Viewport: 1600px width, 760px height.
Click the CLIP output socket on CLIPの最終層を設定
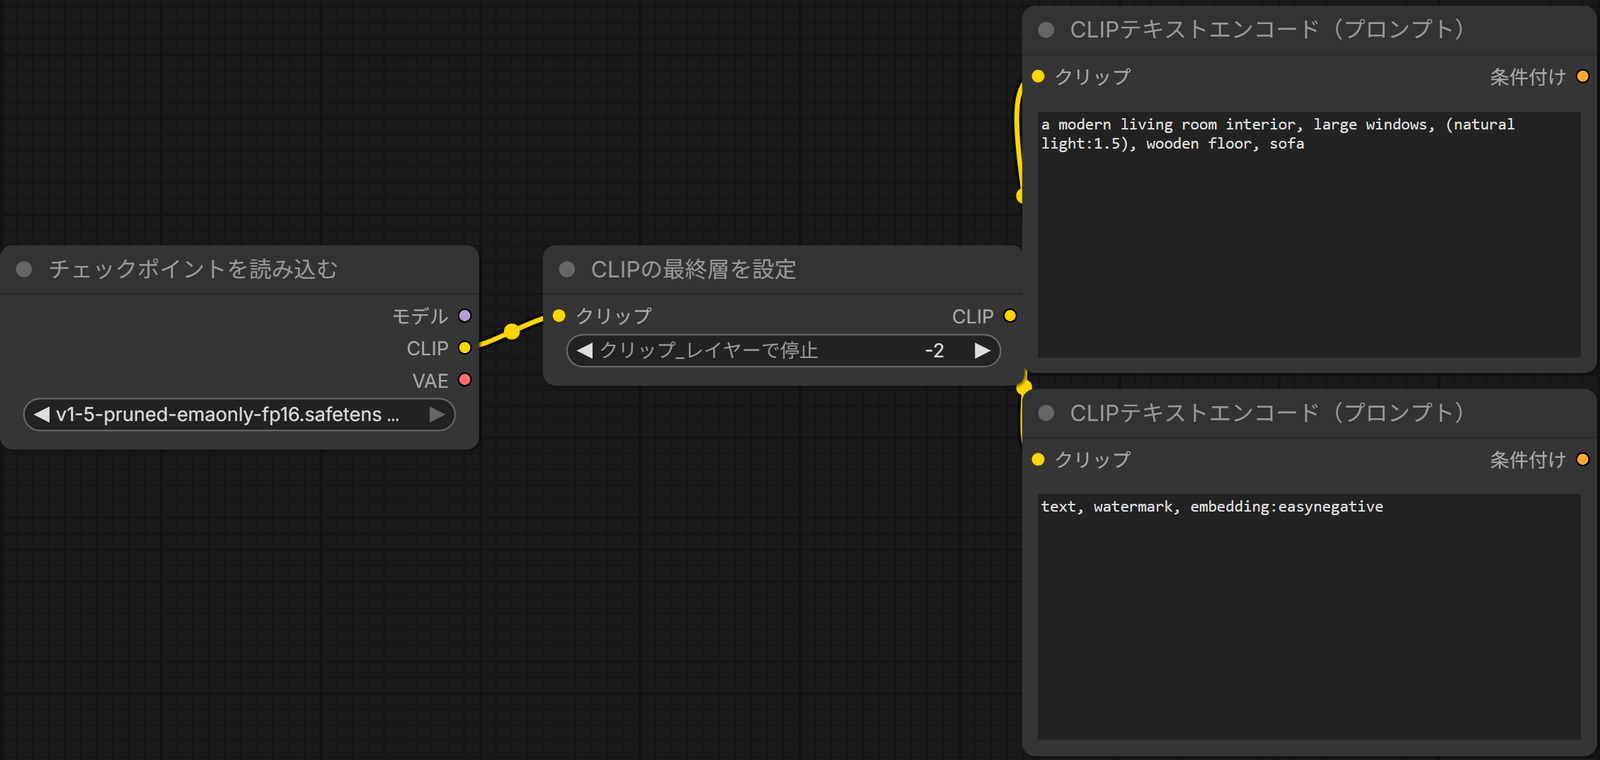(x=1010, y=316)
